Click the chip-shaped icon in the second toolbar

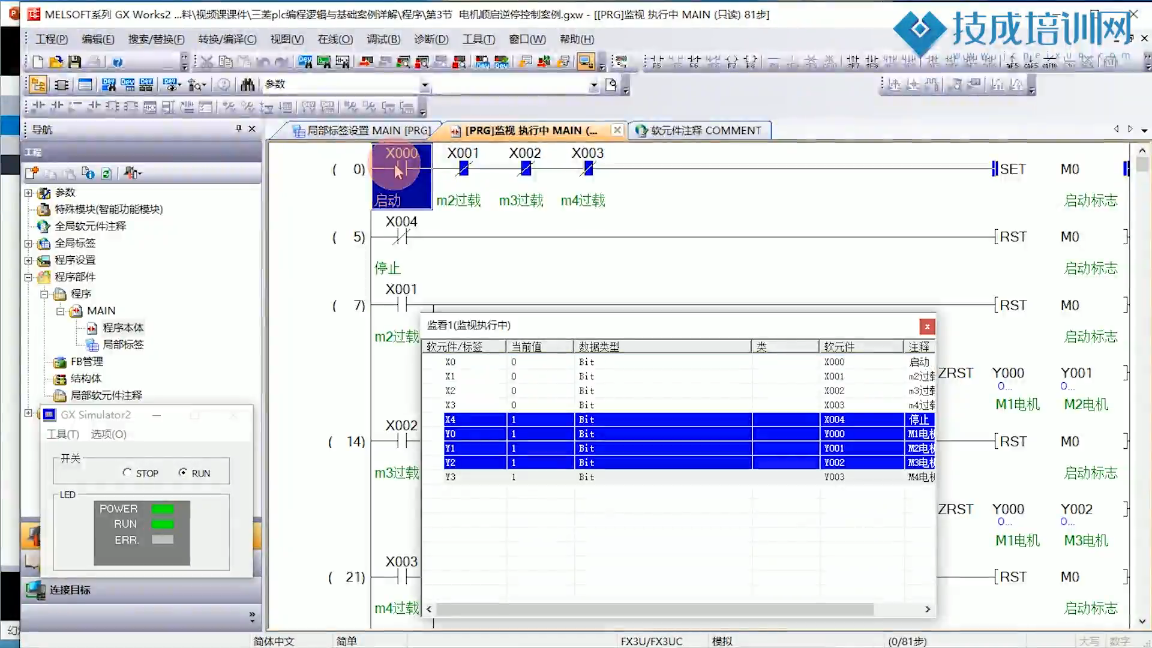pyautogui.click(x=62, y=84)
